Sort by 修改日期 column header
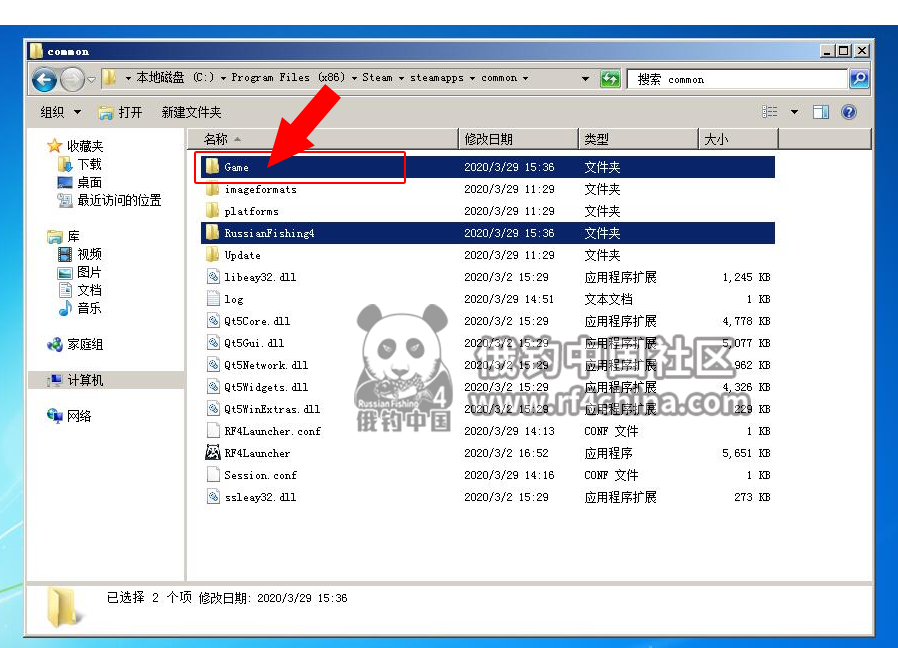 click(x=518, y=139)
